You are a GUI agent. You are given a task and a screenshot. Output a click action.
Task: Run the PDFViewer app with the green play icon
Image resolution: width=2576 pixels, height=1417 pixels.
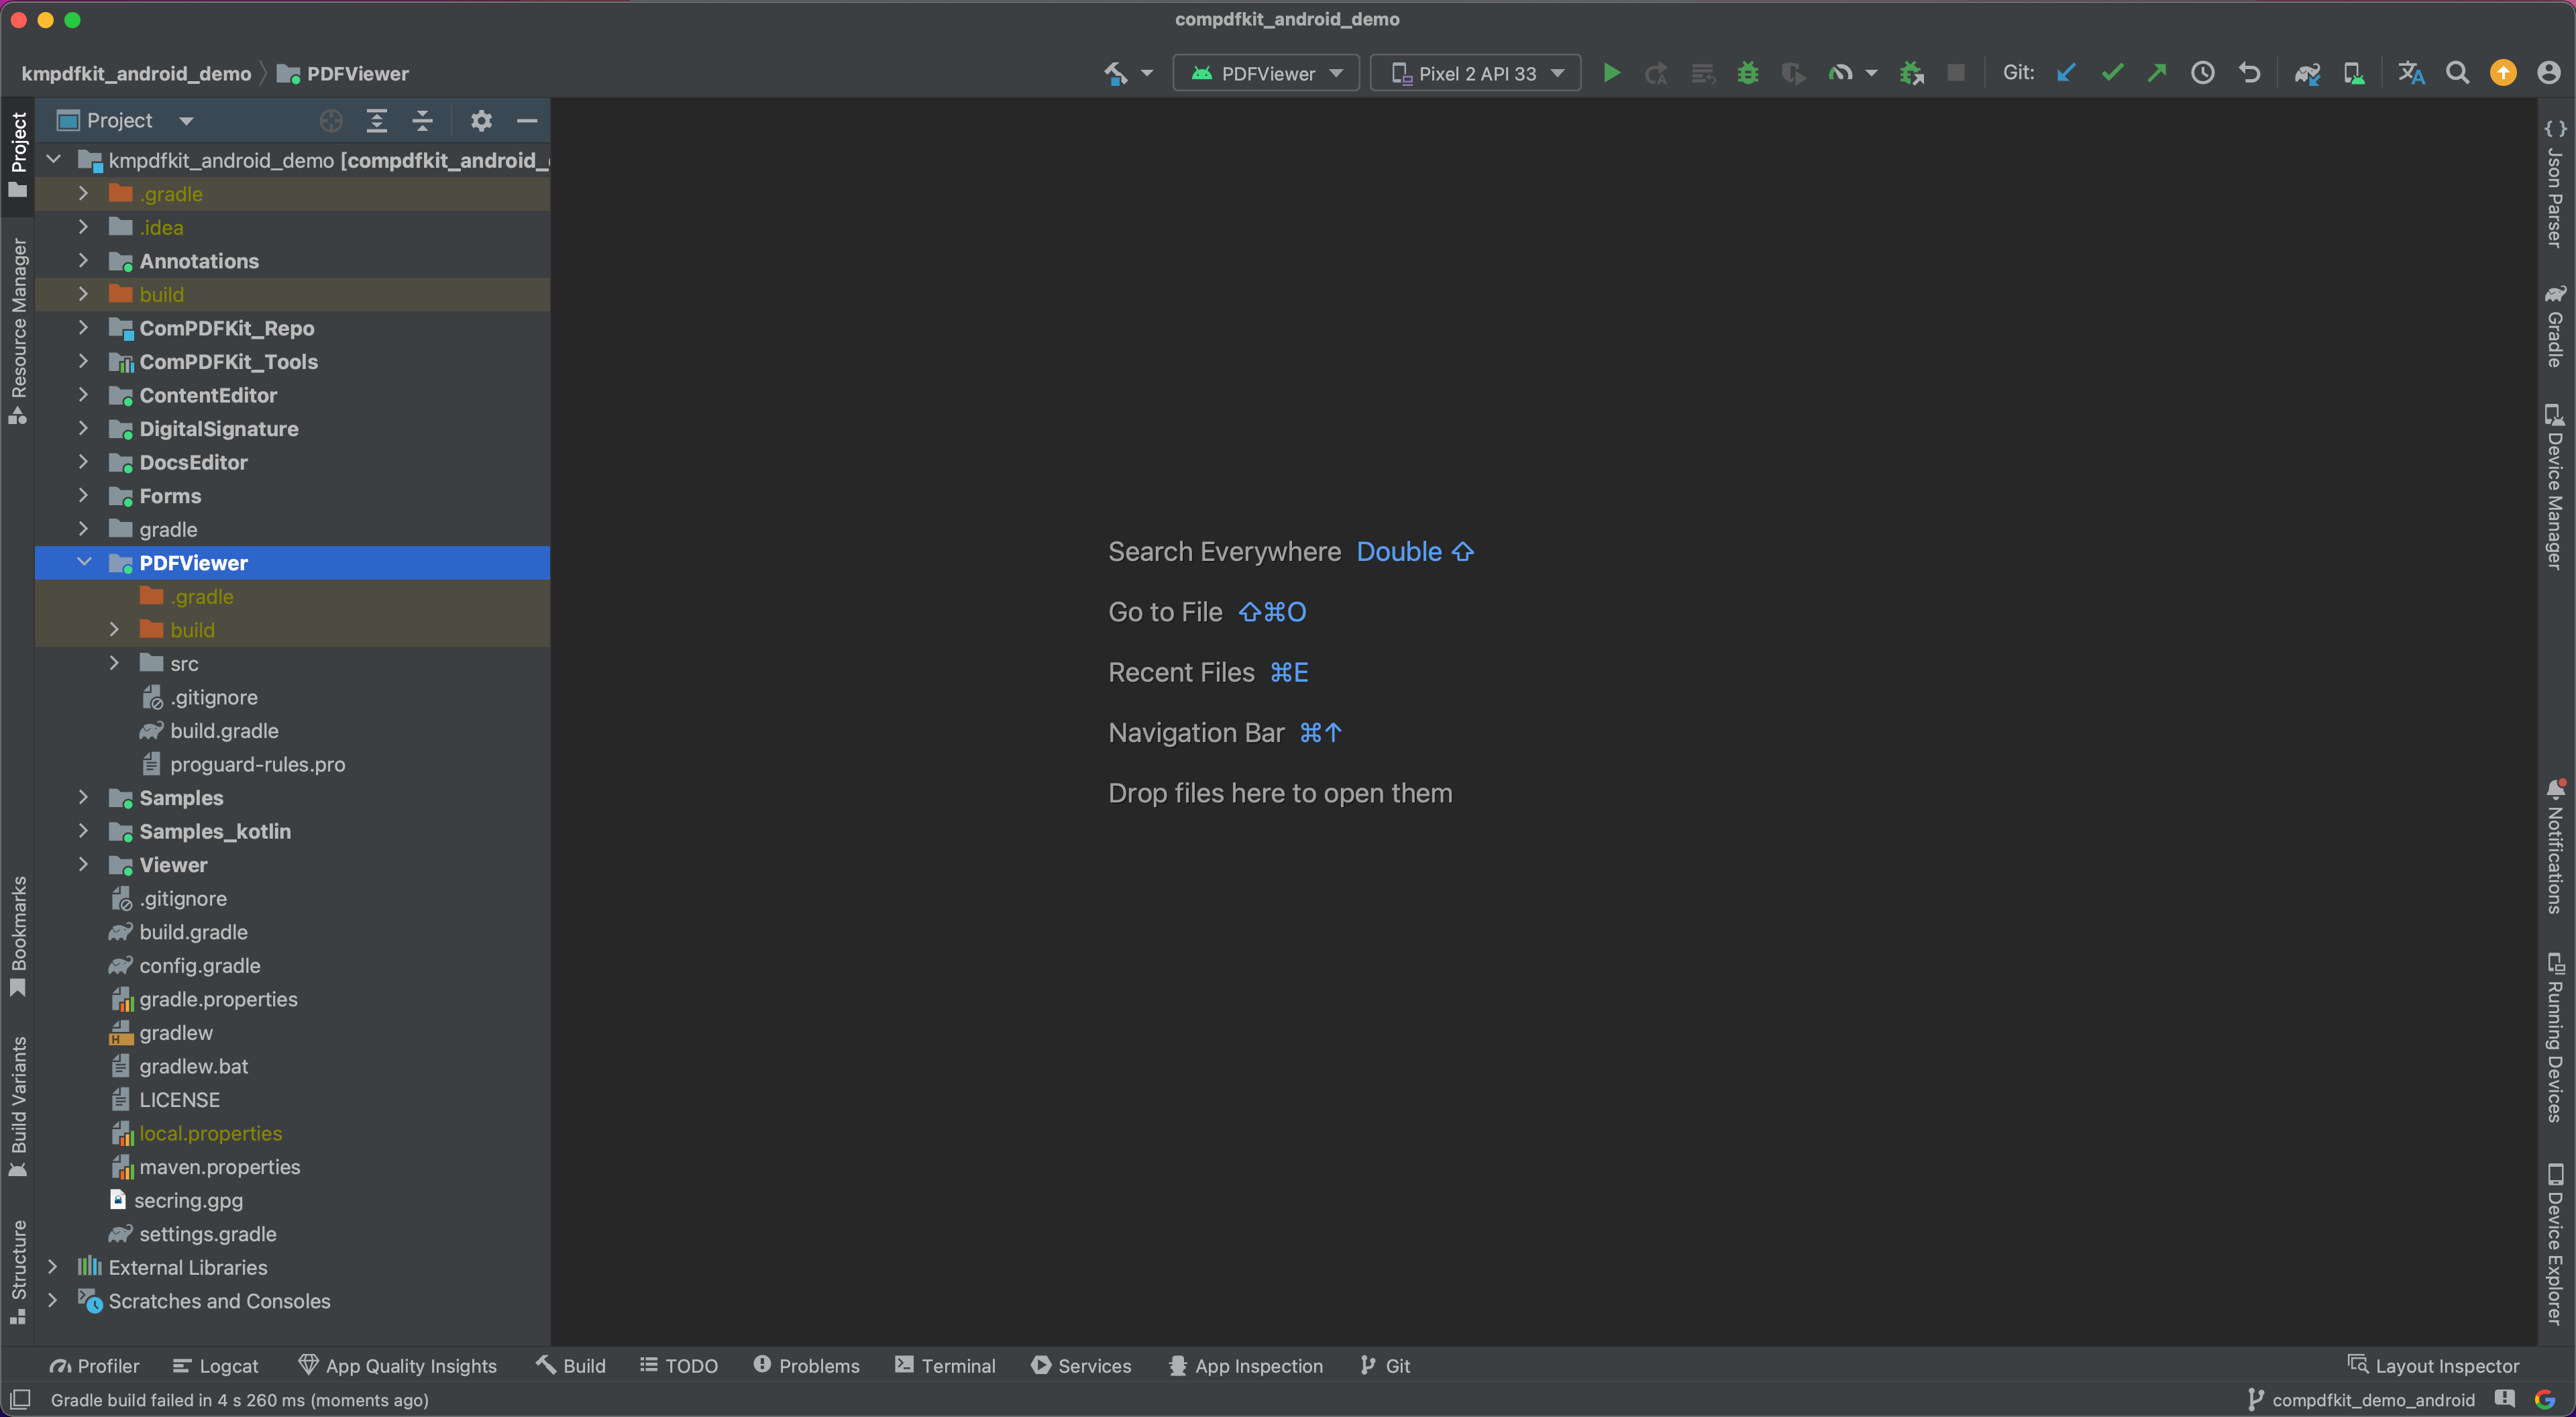coord(1611,73)
